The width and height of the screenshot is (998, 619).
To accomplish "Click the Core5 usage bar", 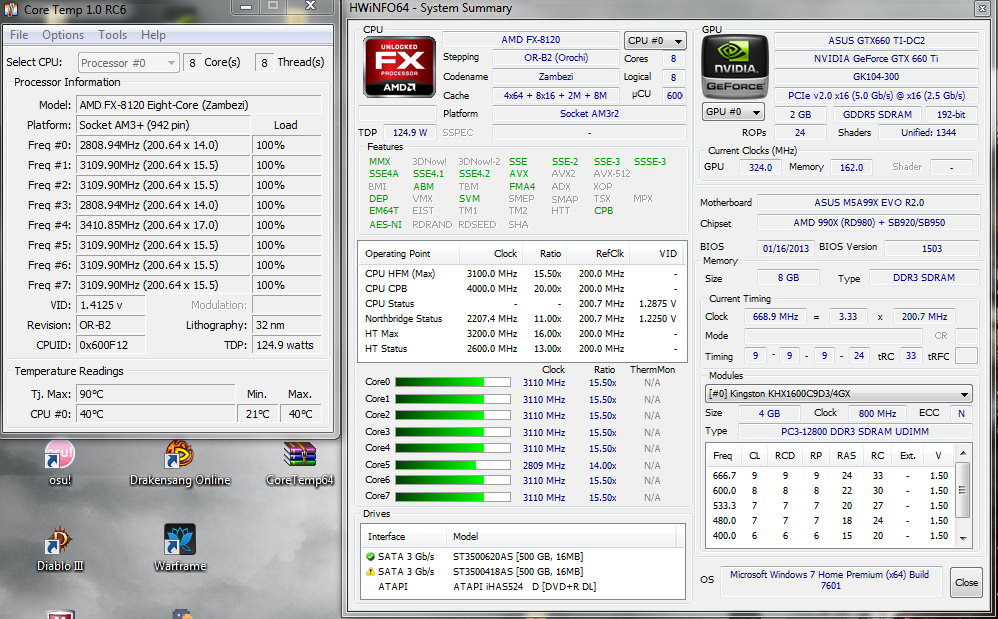I will click(x=453, y=465).
